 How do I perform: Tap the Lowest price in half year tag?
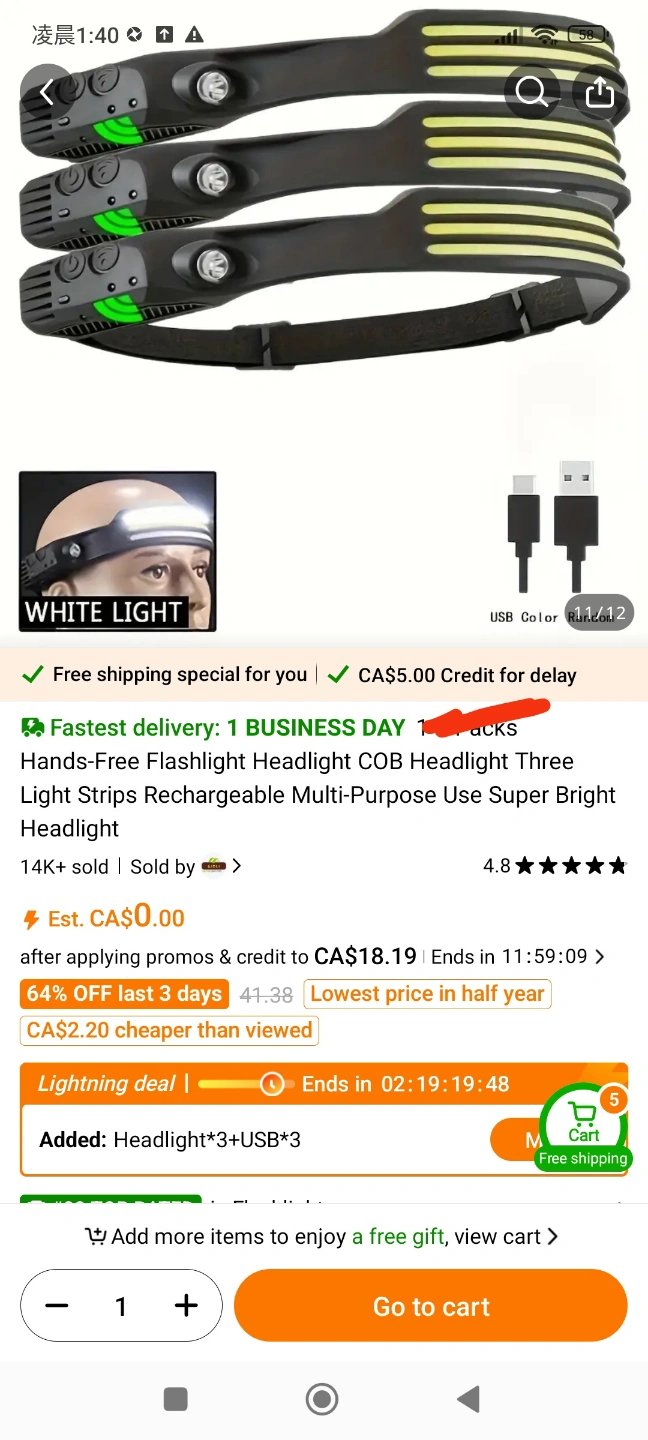pyautogui.click(x=428, y=994)
